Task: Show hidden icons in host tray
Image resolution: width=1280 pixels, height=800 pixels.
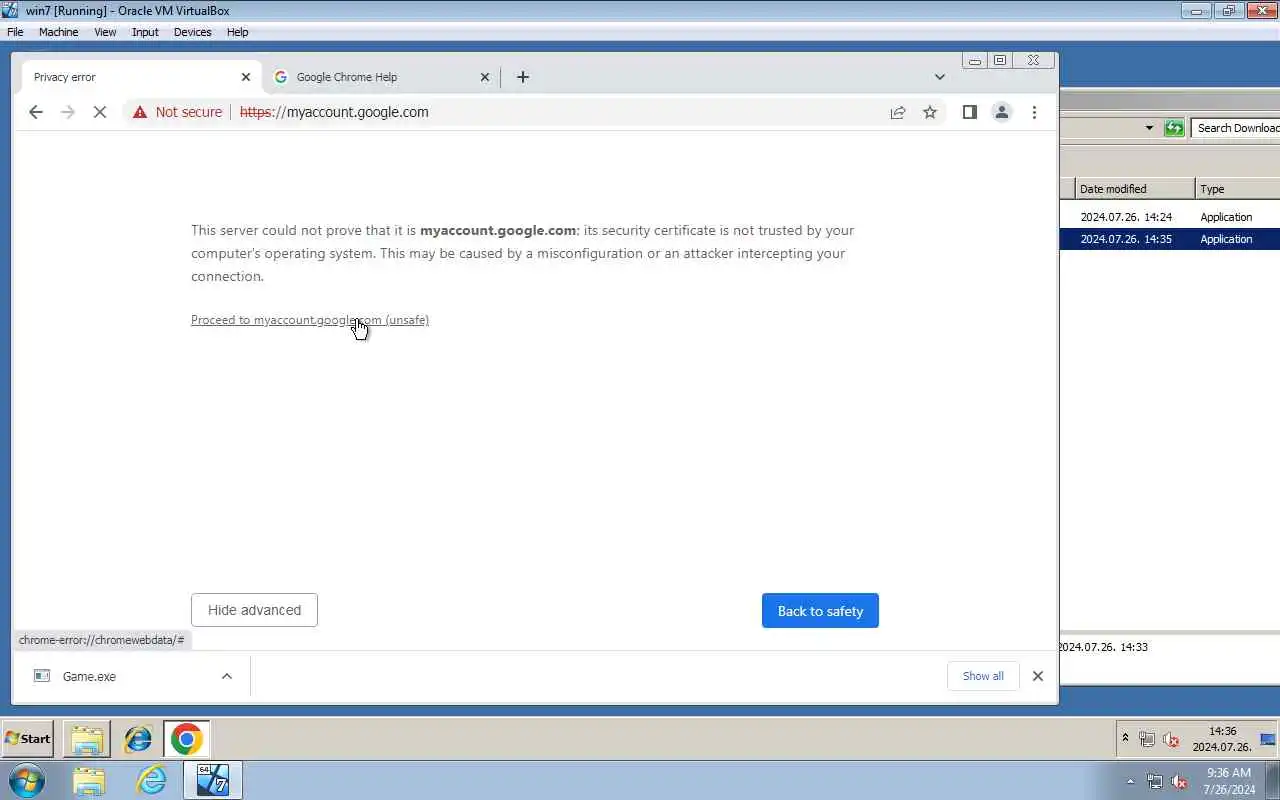Action: coord(1131,781)
